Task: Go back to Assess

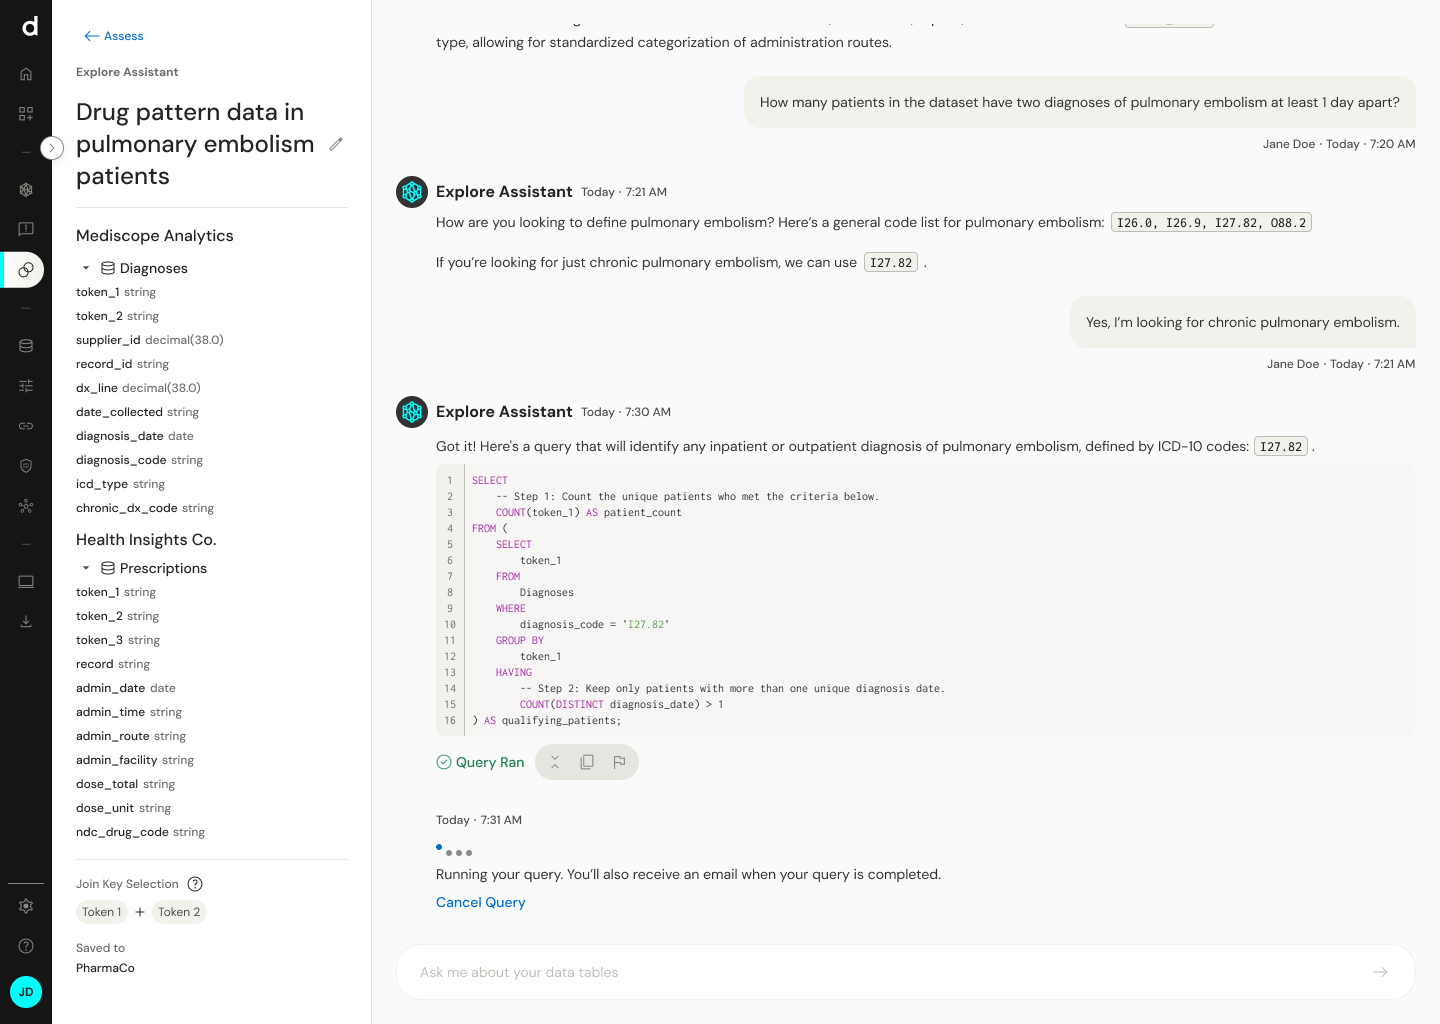Action: (x=114, y=36)
